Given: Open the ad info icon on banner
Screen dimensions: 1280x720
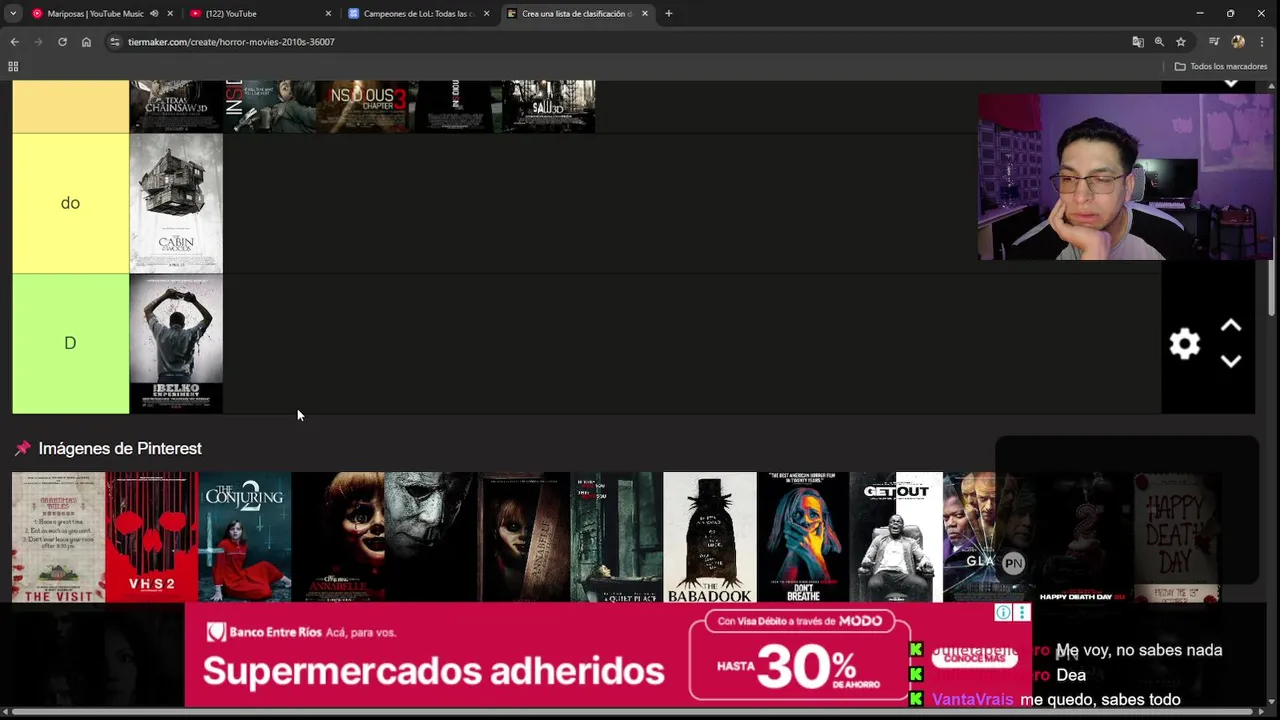Looking at the screenshot, I should click(1003, 613).
